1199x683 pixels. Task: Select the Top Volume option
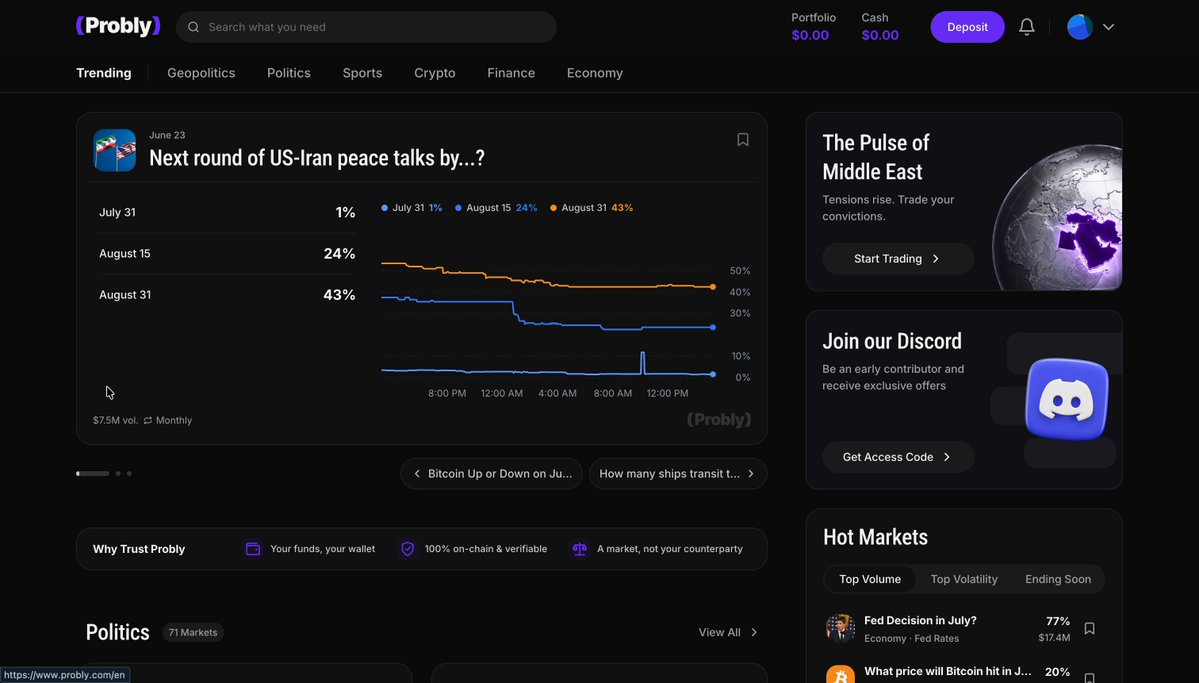870,579
